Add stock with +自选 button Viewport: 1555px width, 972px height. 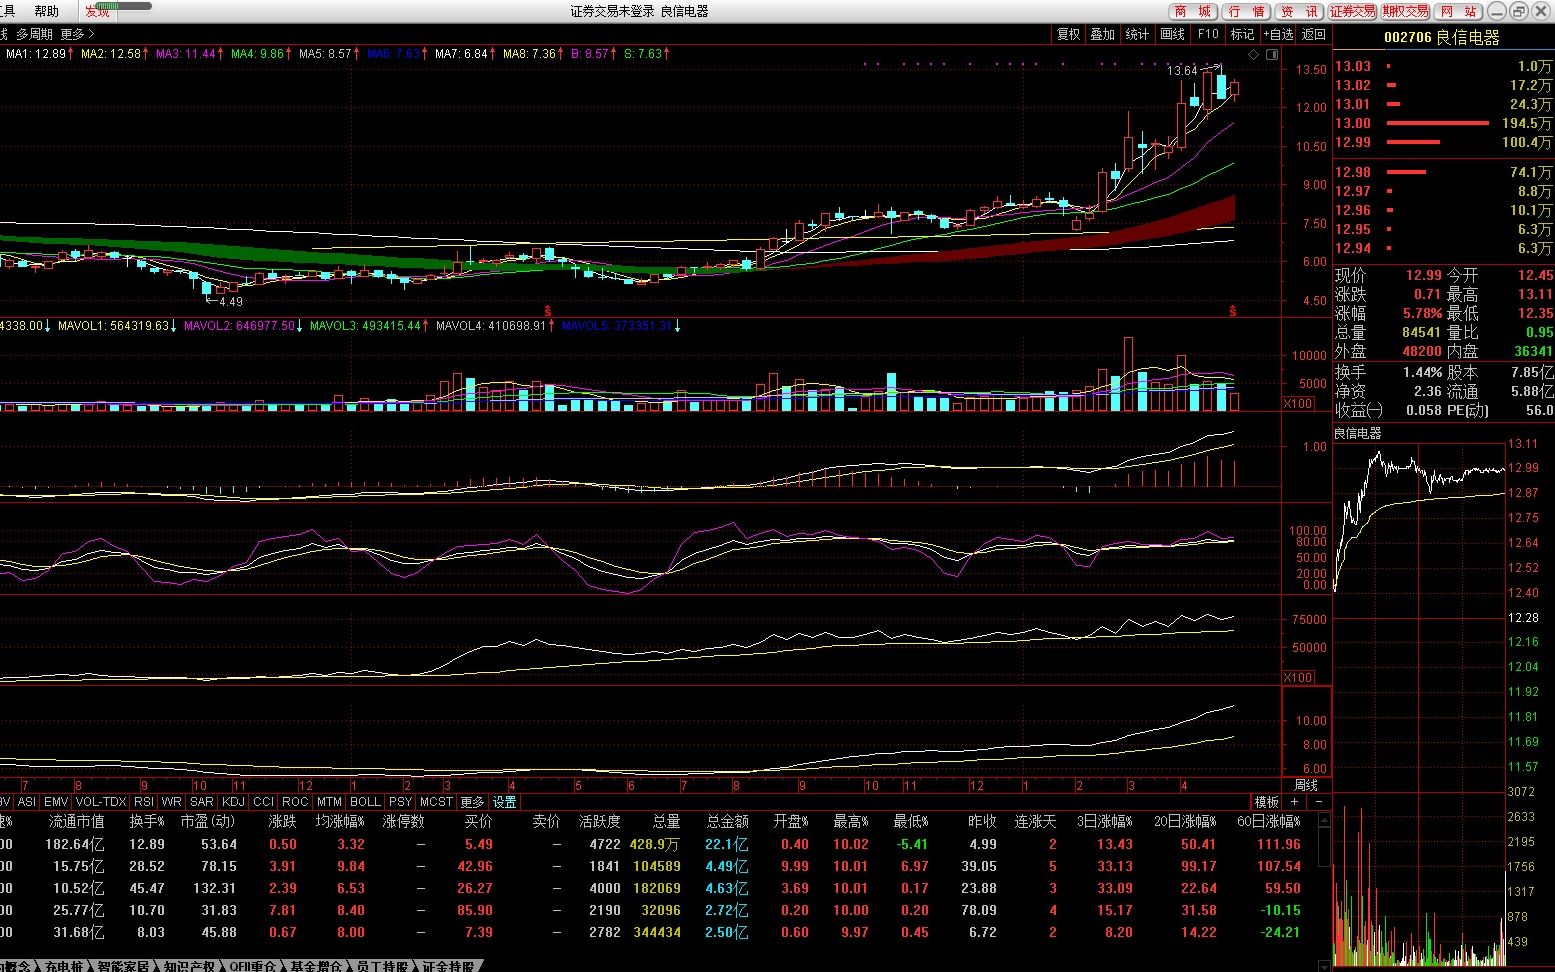pyautogui.click(x=1279, y=34)
